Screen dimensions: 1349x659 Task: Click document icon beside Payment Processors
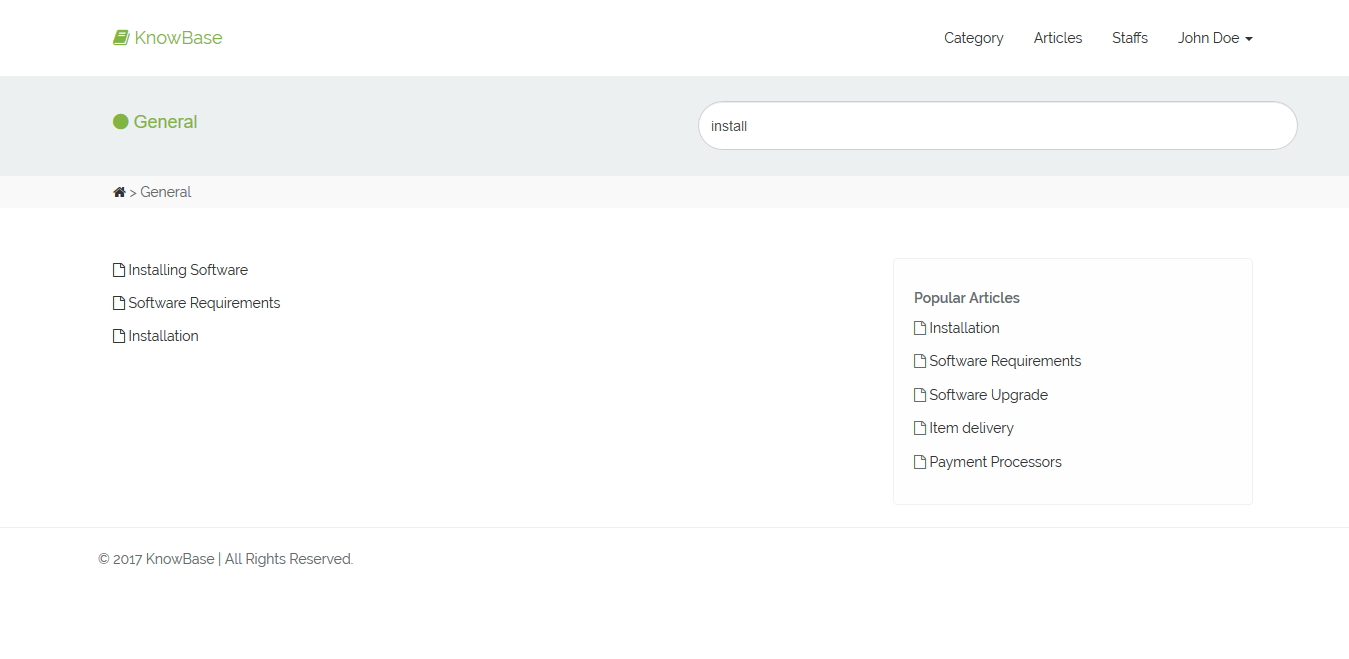(x=920, y=462)
